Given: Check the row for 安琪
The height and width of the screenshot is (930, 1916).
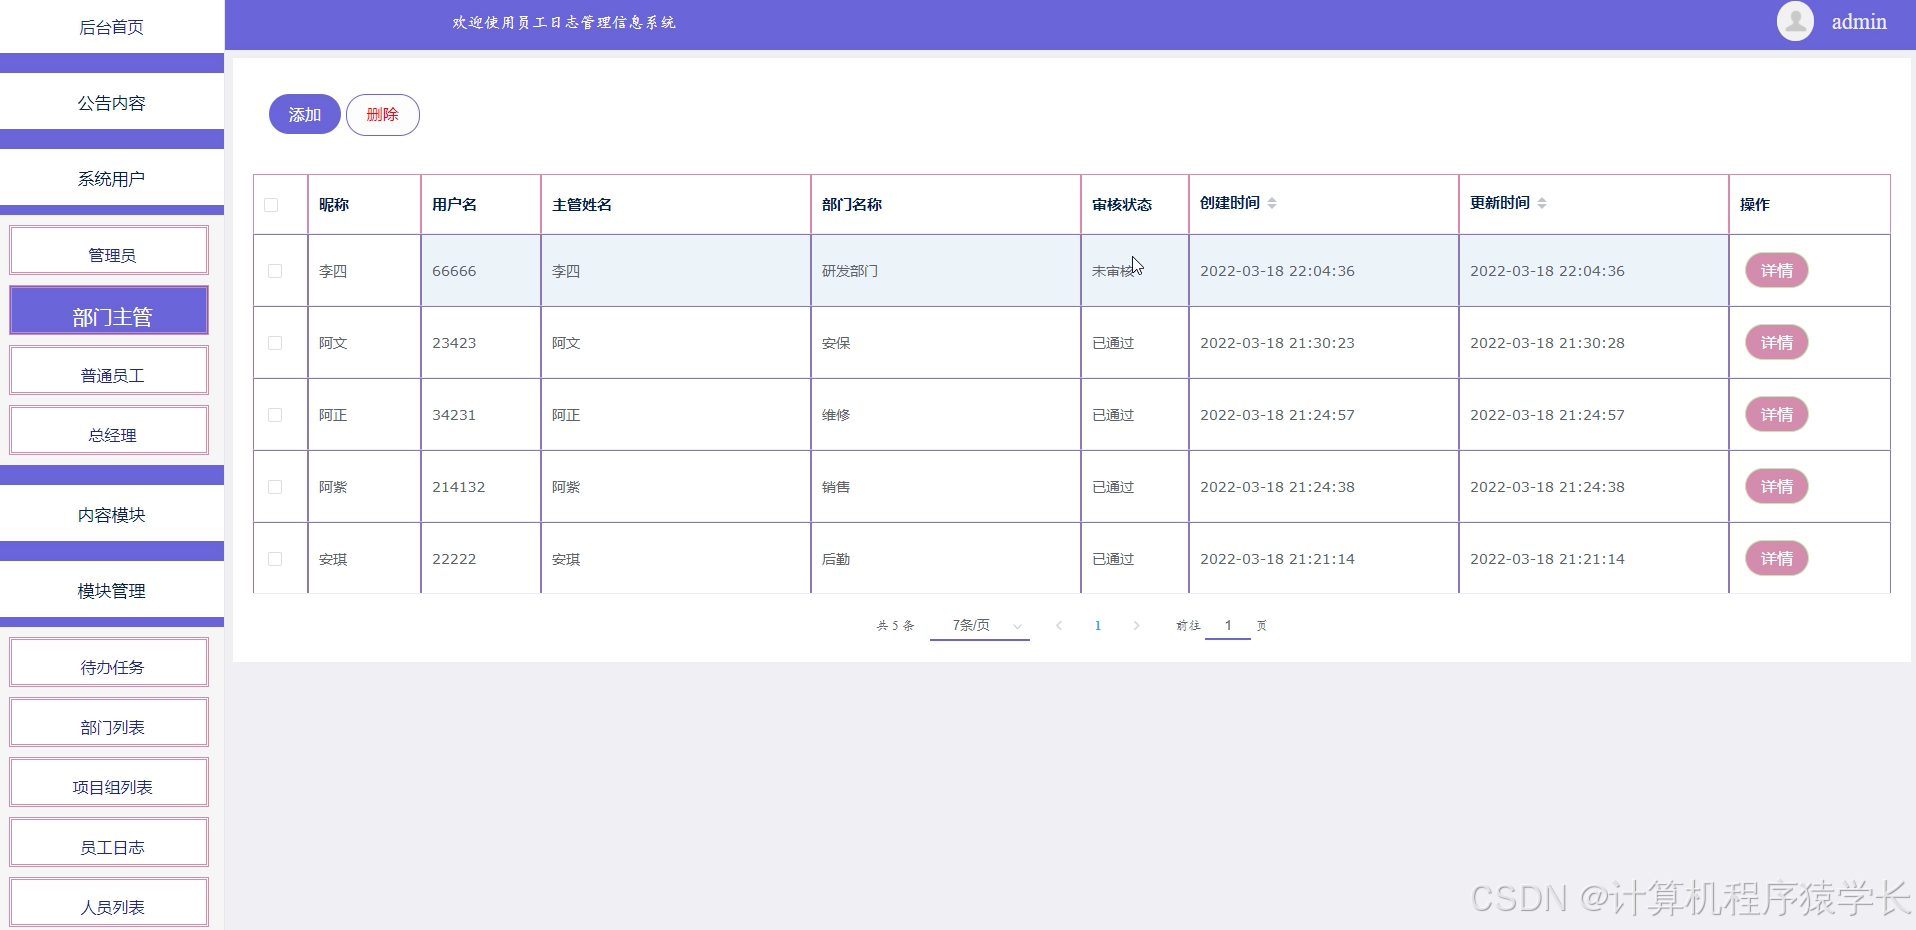Looking at the screenshot, I should pos(275,559).
